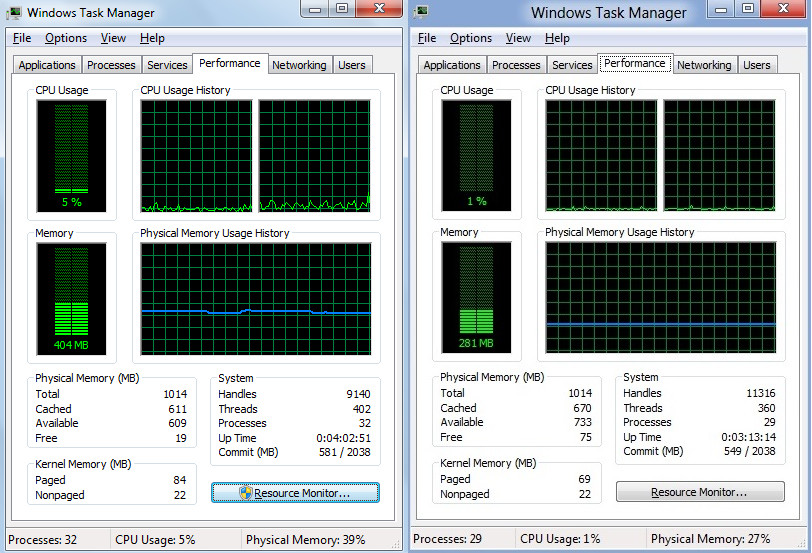812x553 pixels.
Task: Click the CPU Usage 5 % gauge
Action: (71, 156)
